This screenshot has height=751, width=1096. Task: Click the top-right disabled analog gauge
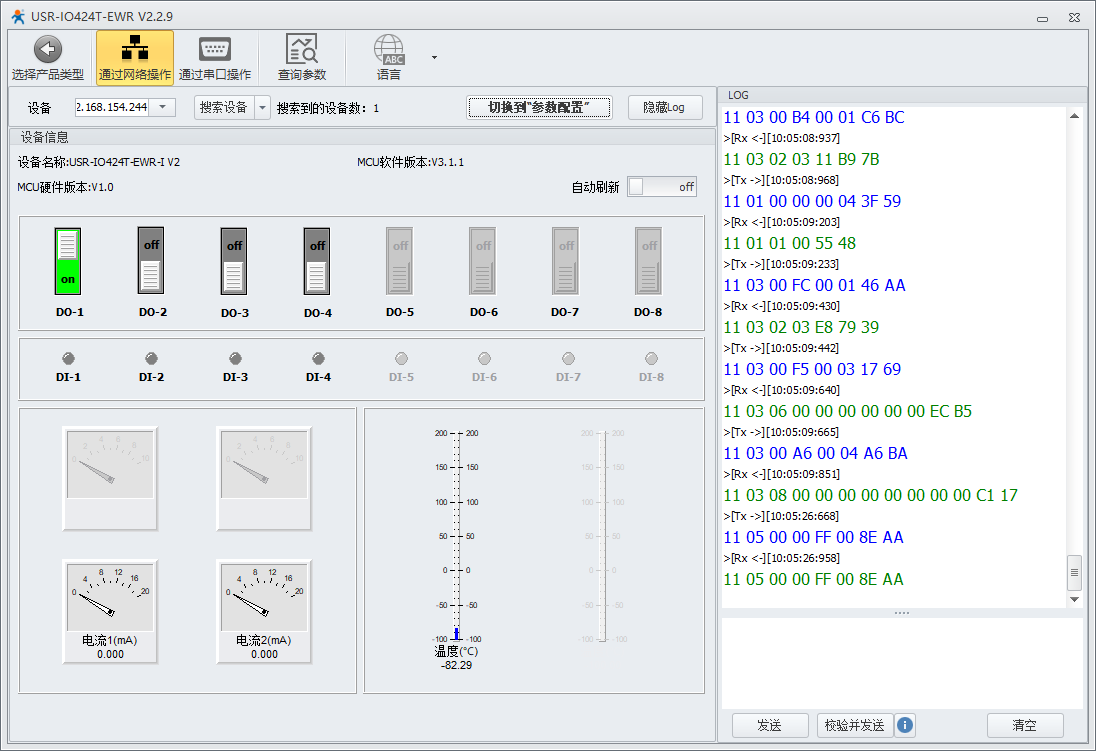point(264,478)
